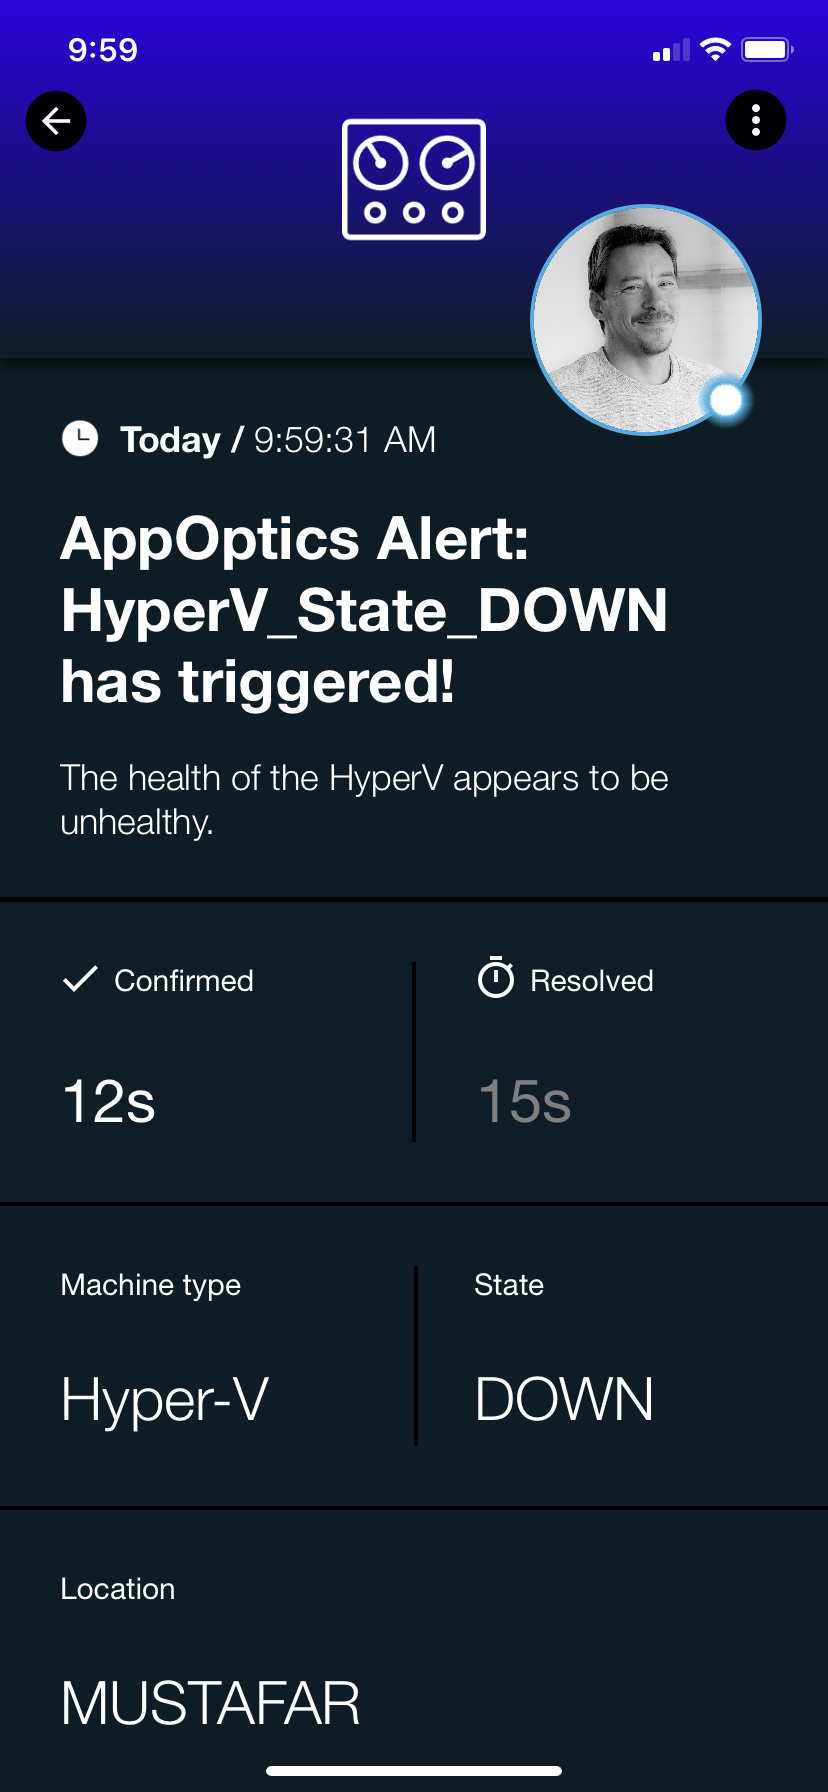Screen dimensions: 828x1792
Task: Tap the battery icon in status bar
Action: [x=767, y=49]
